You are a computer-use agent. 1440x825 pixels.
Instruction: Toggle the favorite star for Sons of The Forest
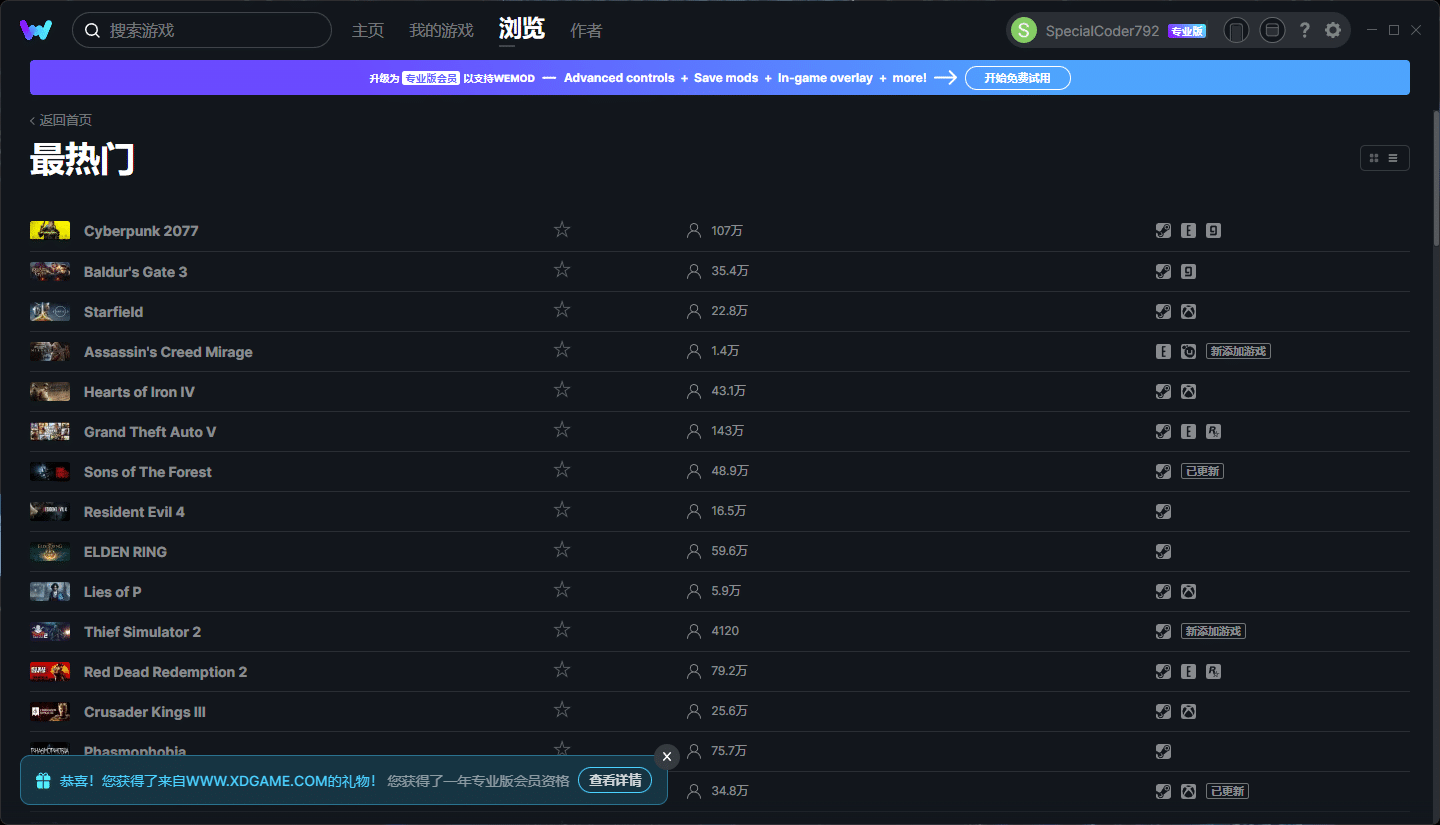click(562, 469)
